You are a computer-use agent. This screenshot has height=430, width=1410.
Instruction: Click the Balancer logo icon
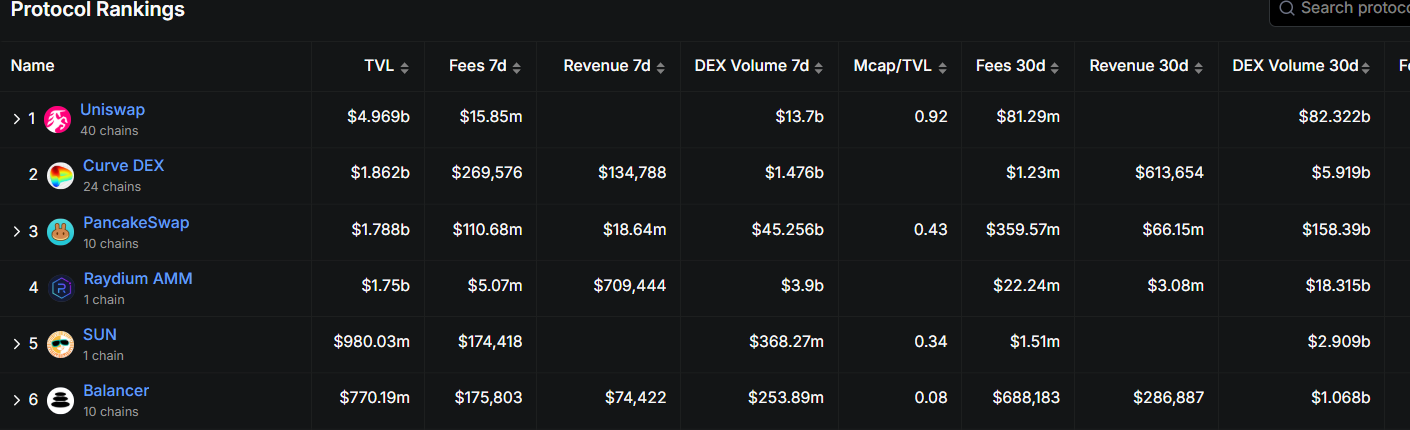click(x=61, y=400)
